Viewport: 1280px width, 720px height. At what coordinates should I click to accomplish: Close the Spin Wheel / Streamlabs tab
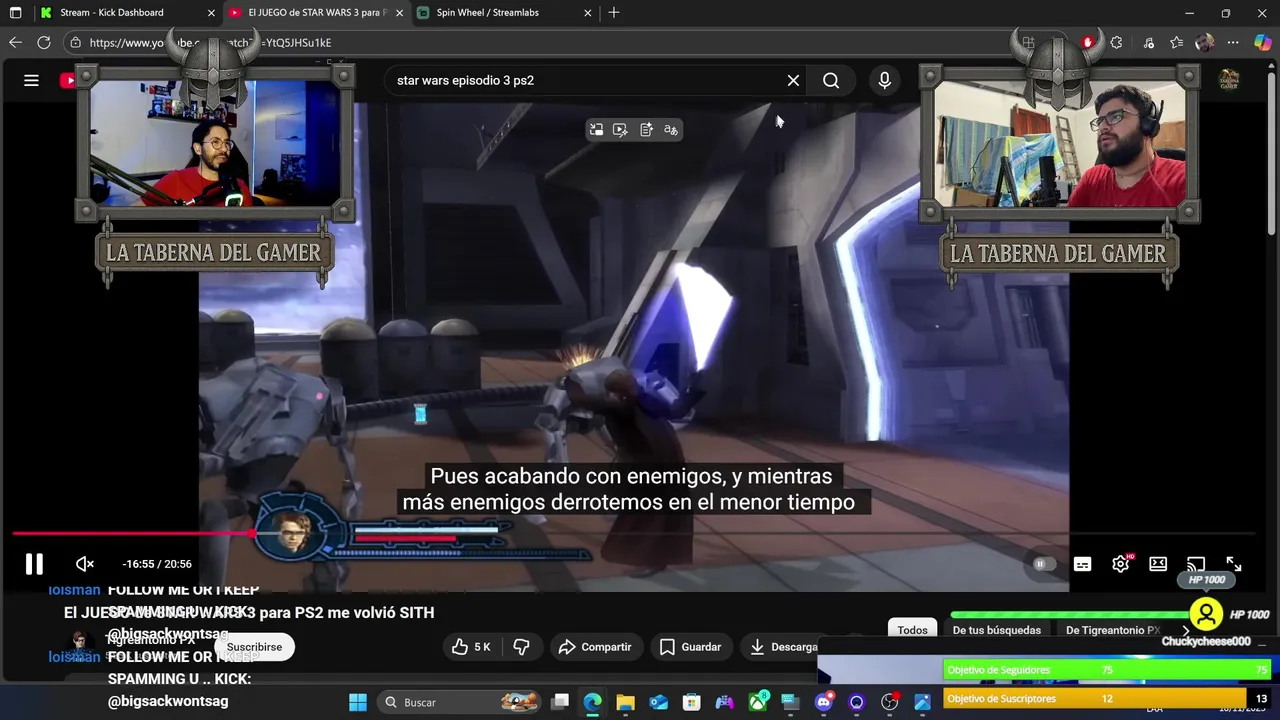(x=587, y=13)
